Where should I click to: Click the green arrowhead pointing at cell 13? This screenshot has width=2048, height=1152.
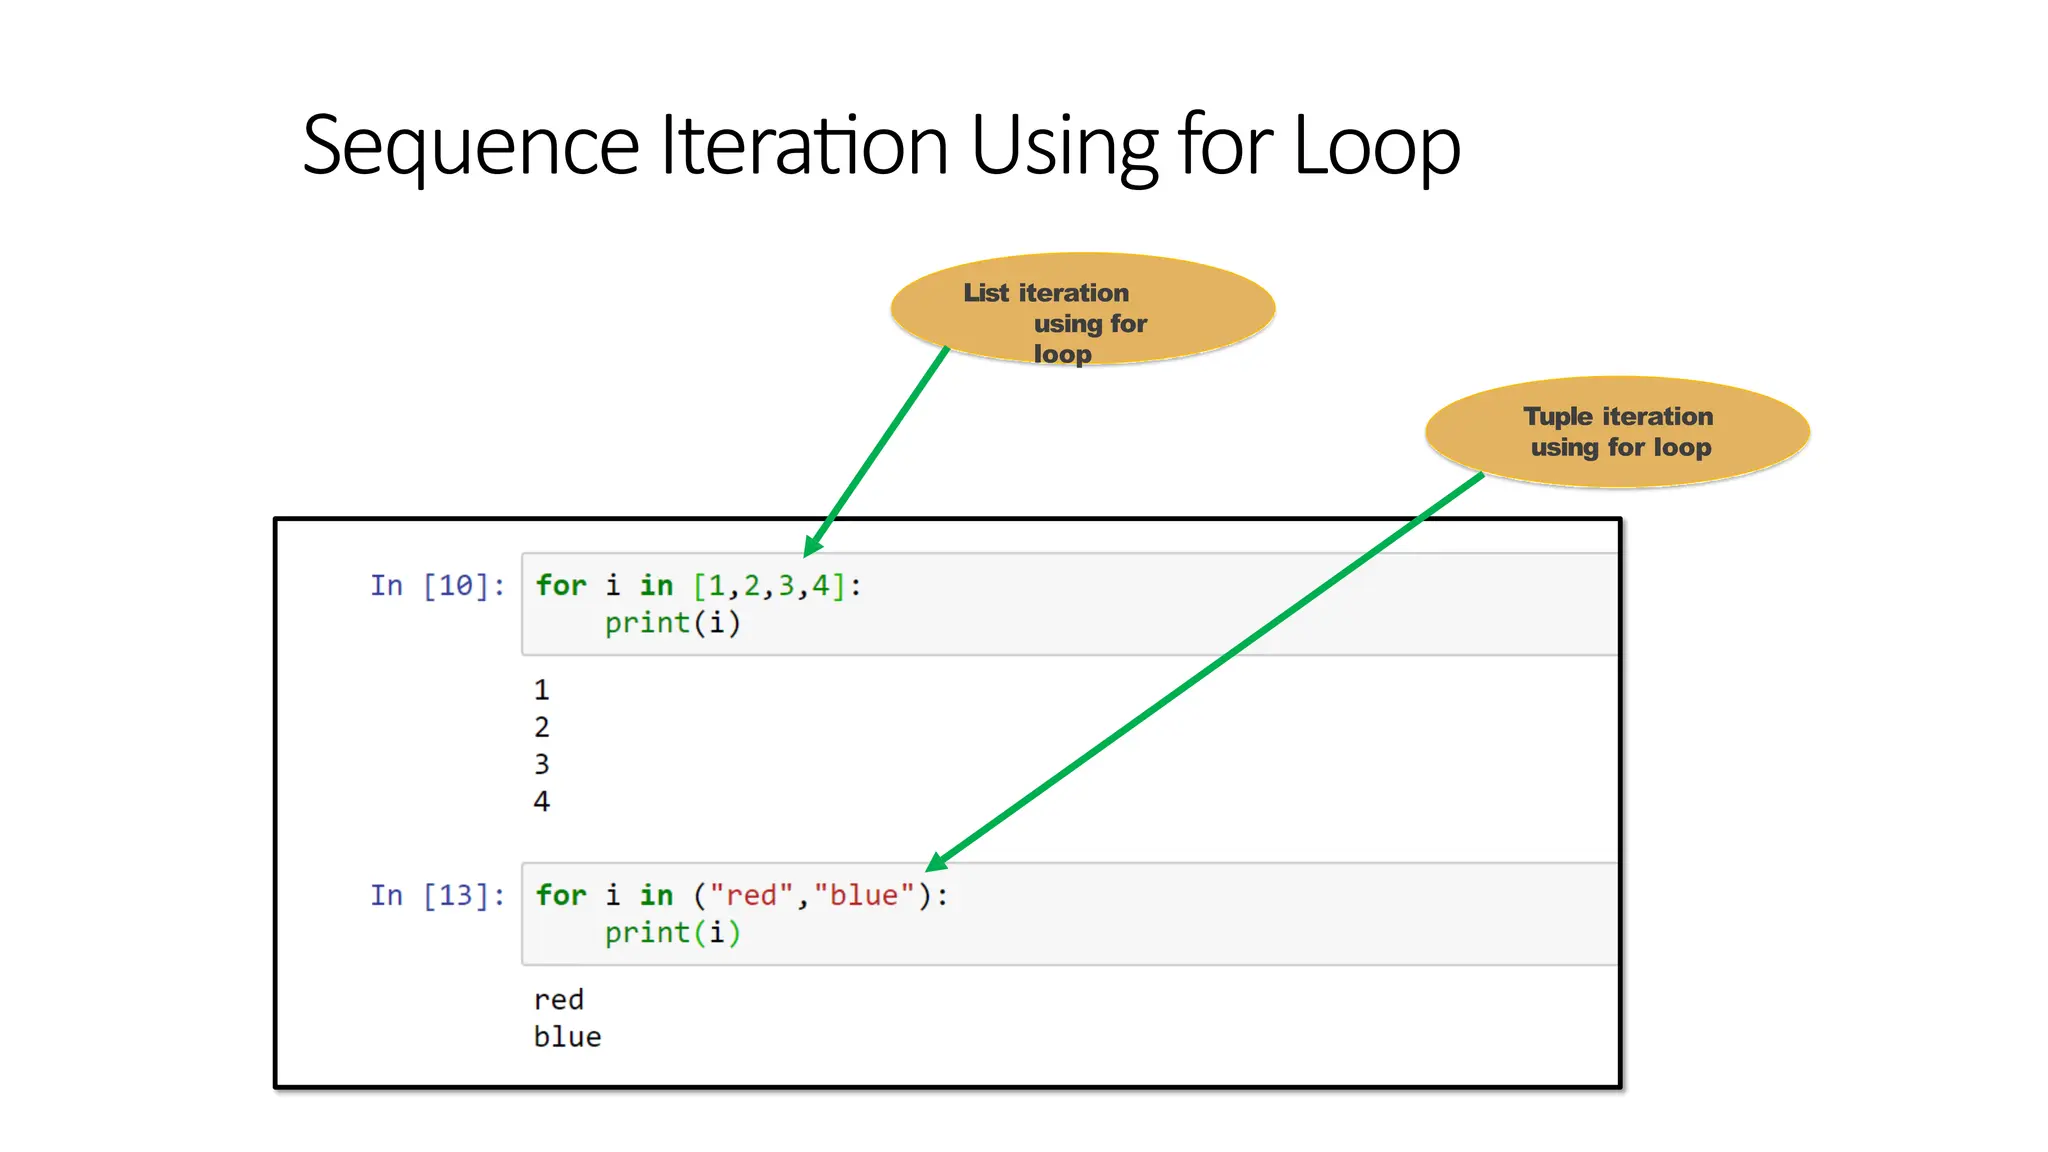[x=937, y=861]
